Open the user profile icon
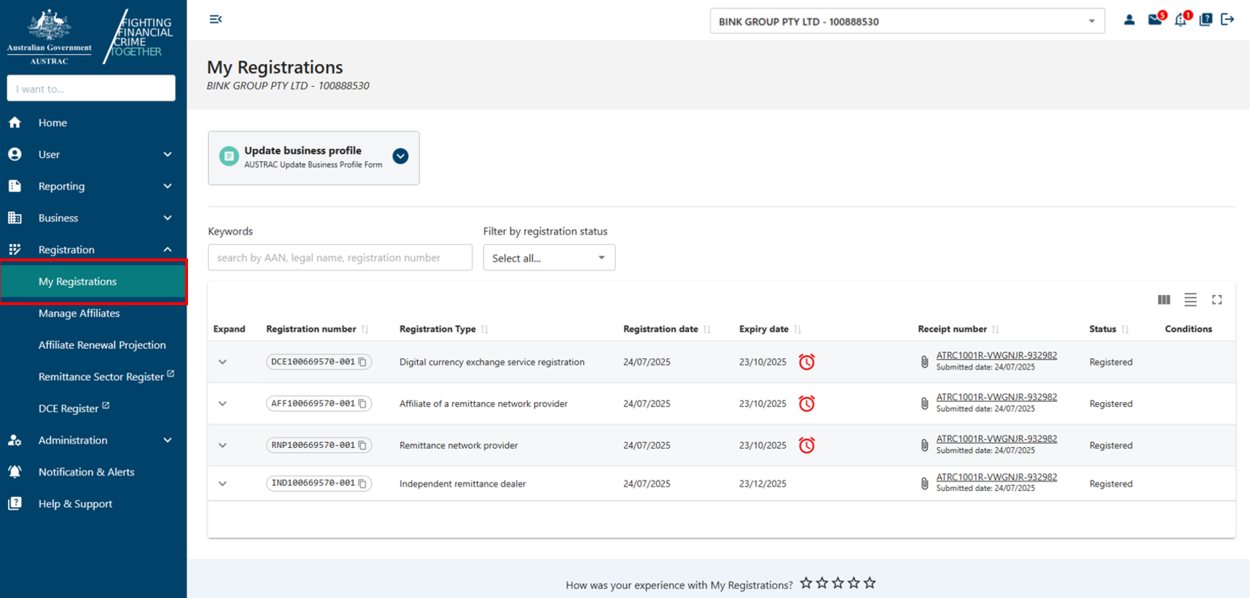This screenshot has width=1250, height=598. coord(1130,19)
